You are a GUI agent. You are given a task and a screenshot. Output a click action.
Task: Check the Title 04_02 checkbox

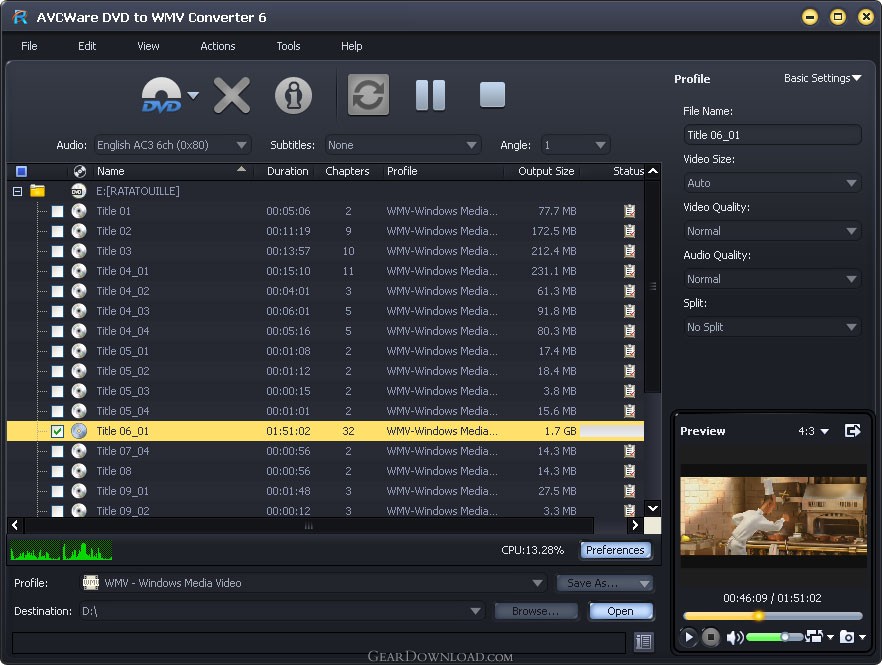(57, 291)
